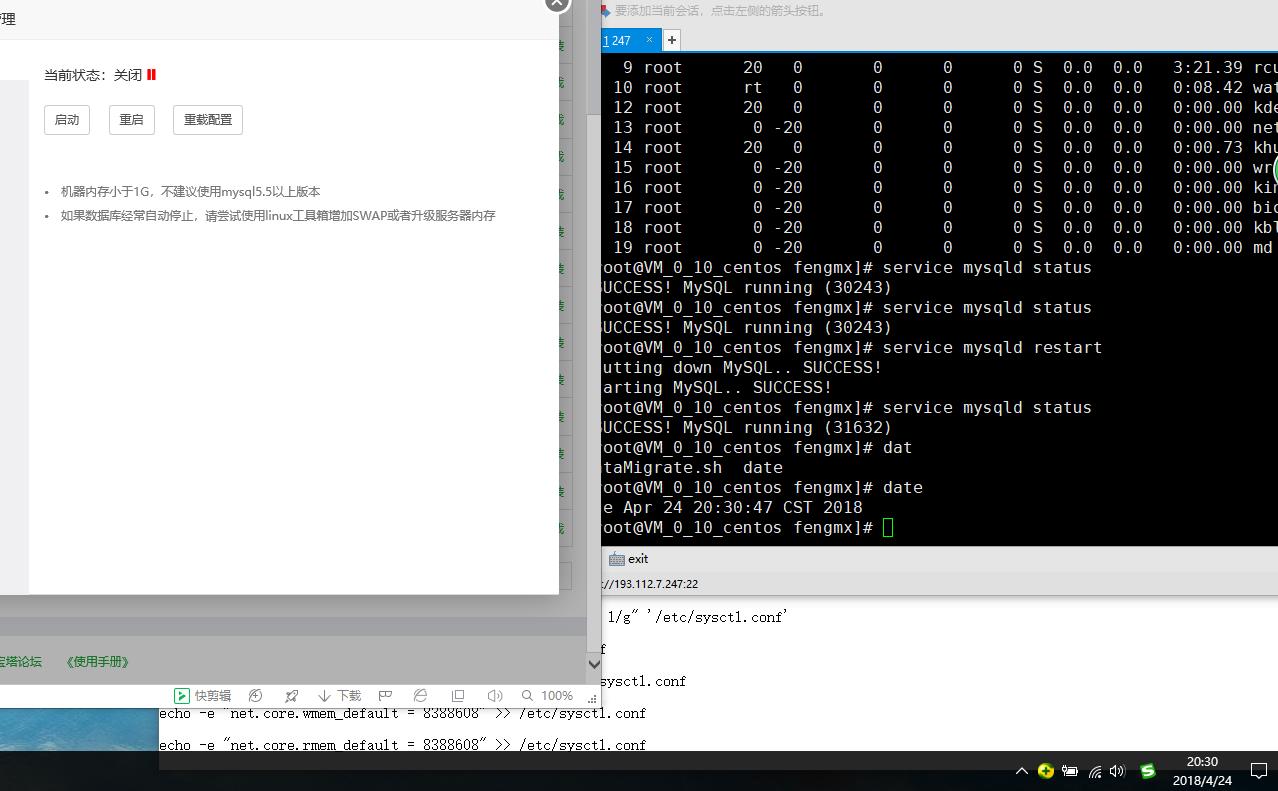The width and height of the screenshot is (1278, 791).
Task: Close the '1 247' terminal session tab
Action: [649, 40]
